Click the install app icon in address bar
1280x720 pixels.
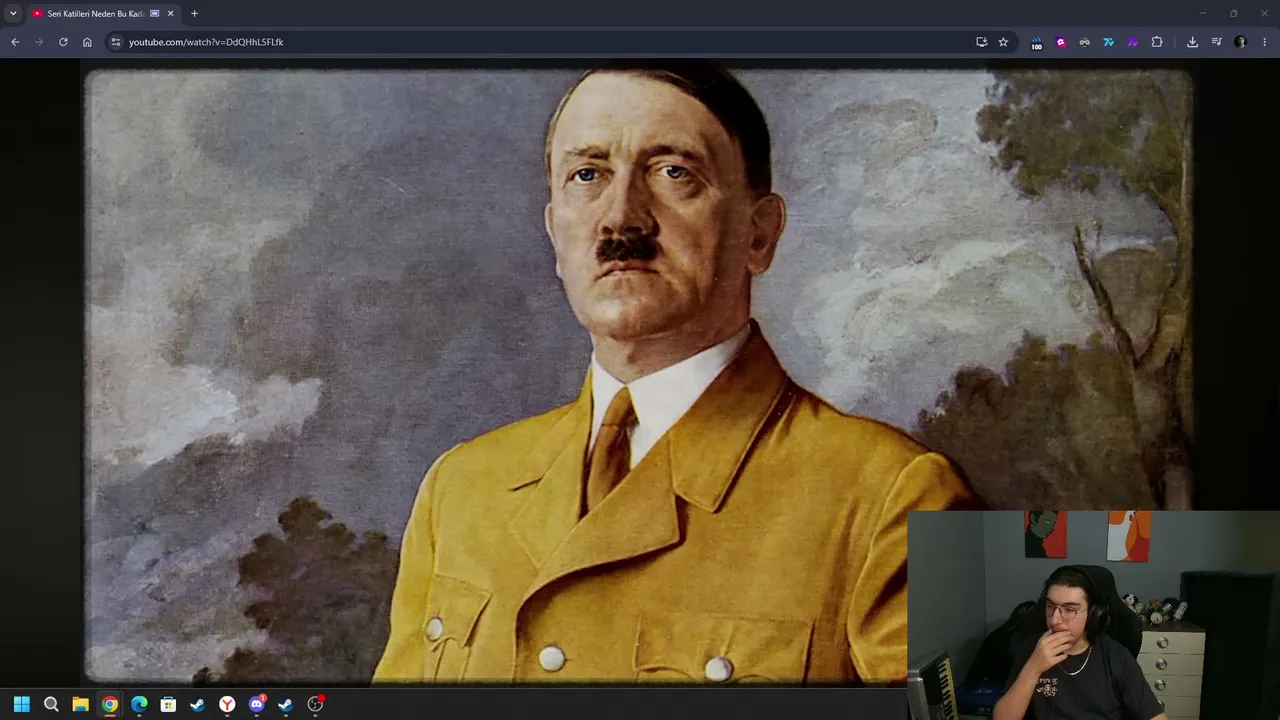(982, 42)
